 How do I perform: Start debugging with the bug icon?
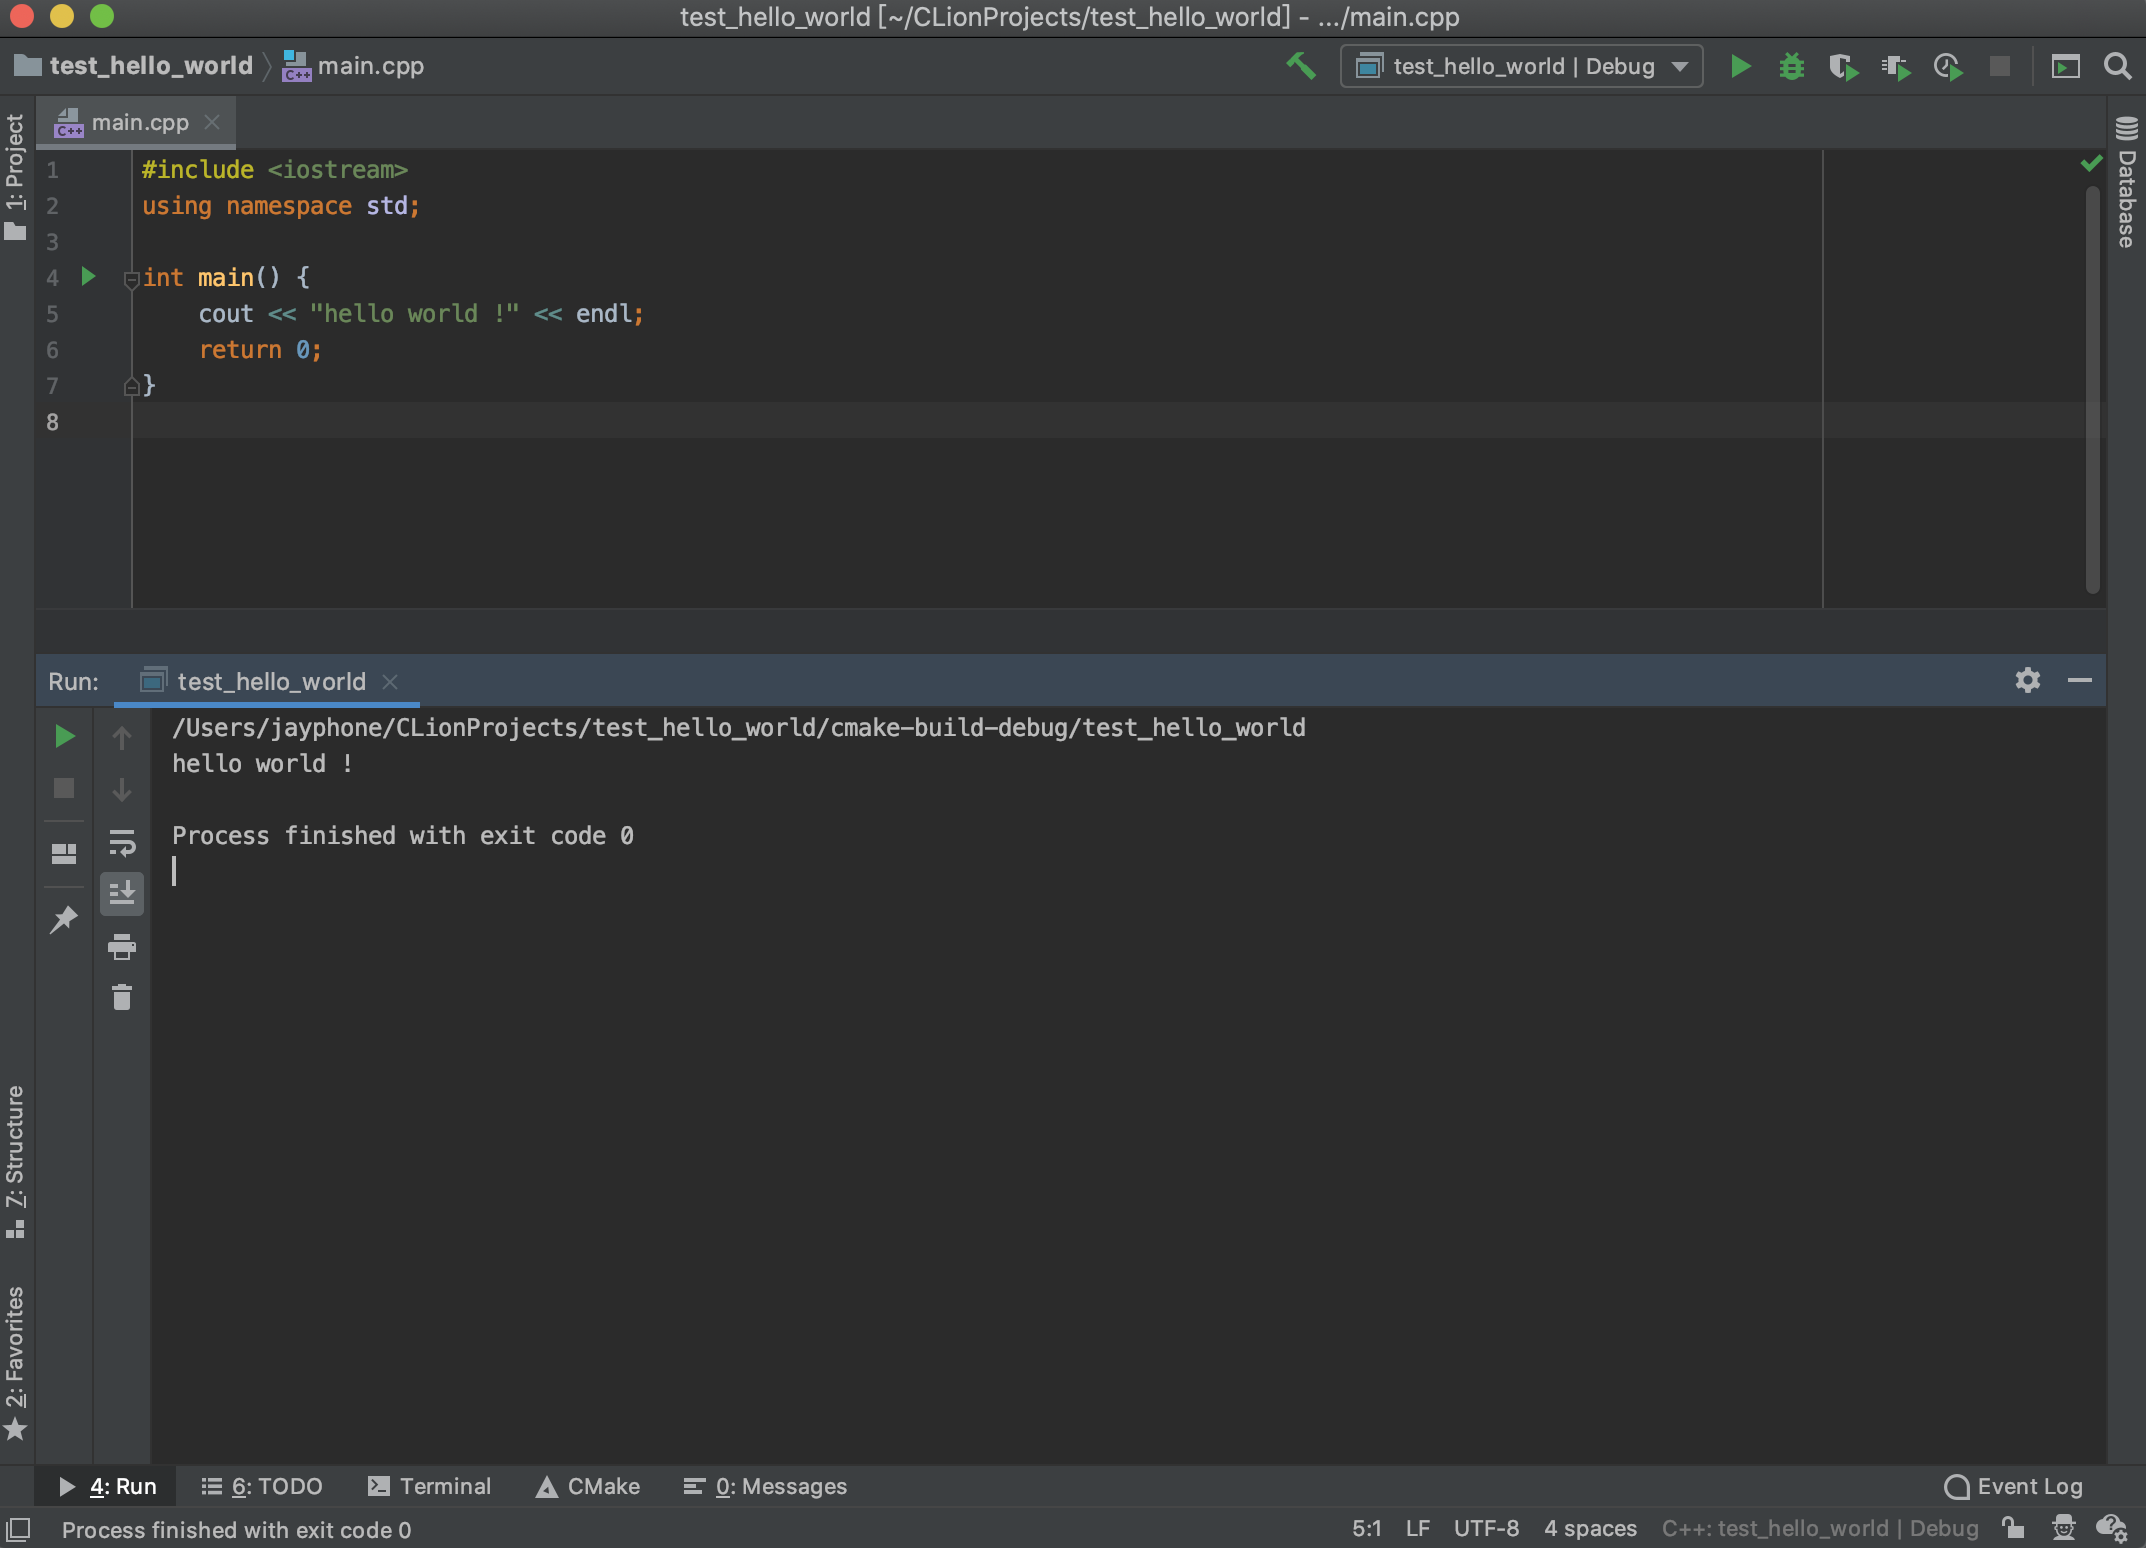coord(1792,66)
